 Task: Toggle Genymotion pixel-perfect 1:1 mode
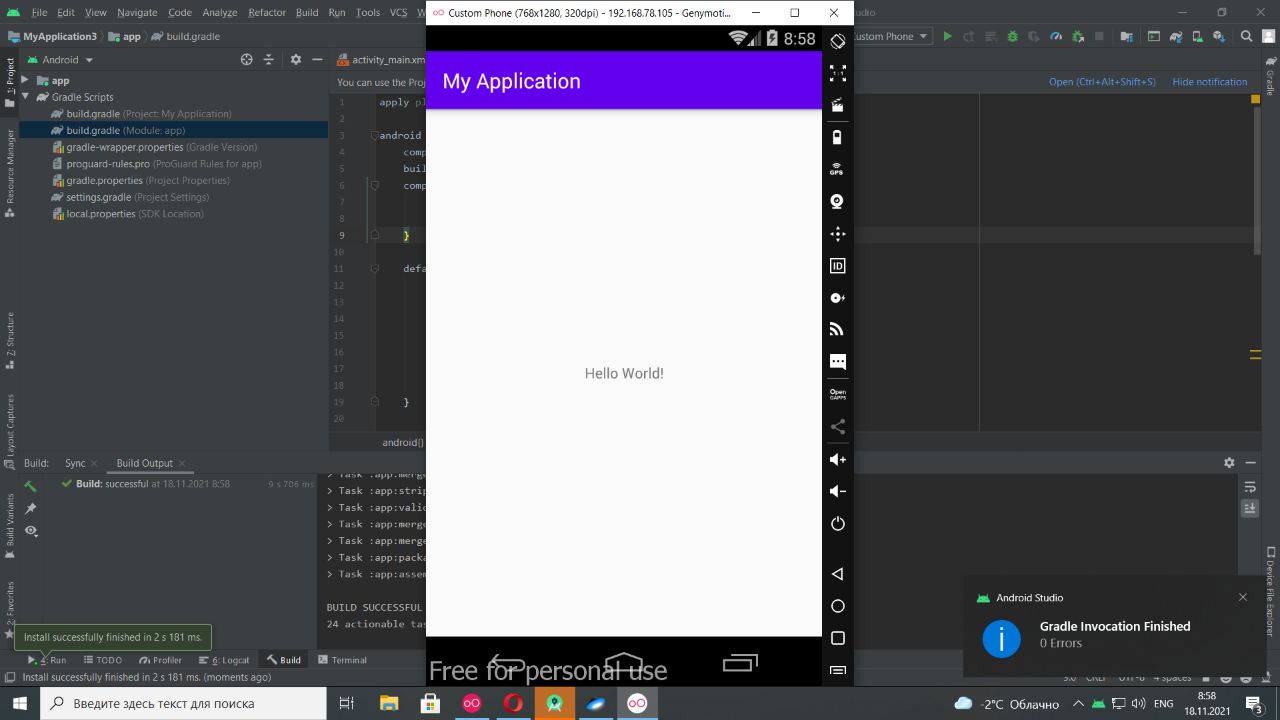tap(838, 73)
